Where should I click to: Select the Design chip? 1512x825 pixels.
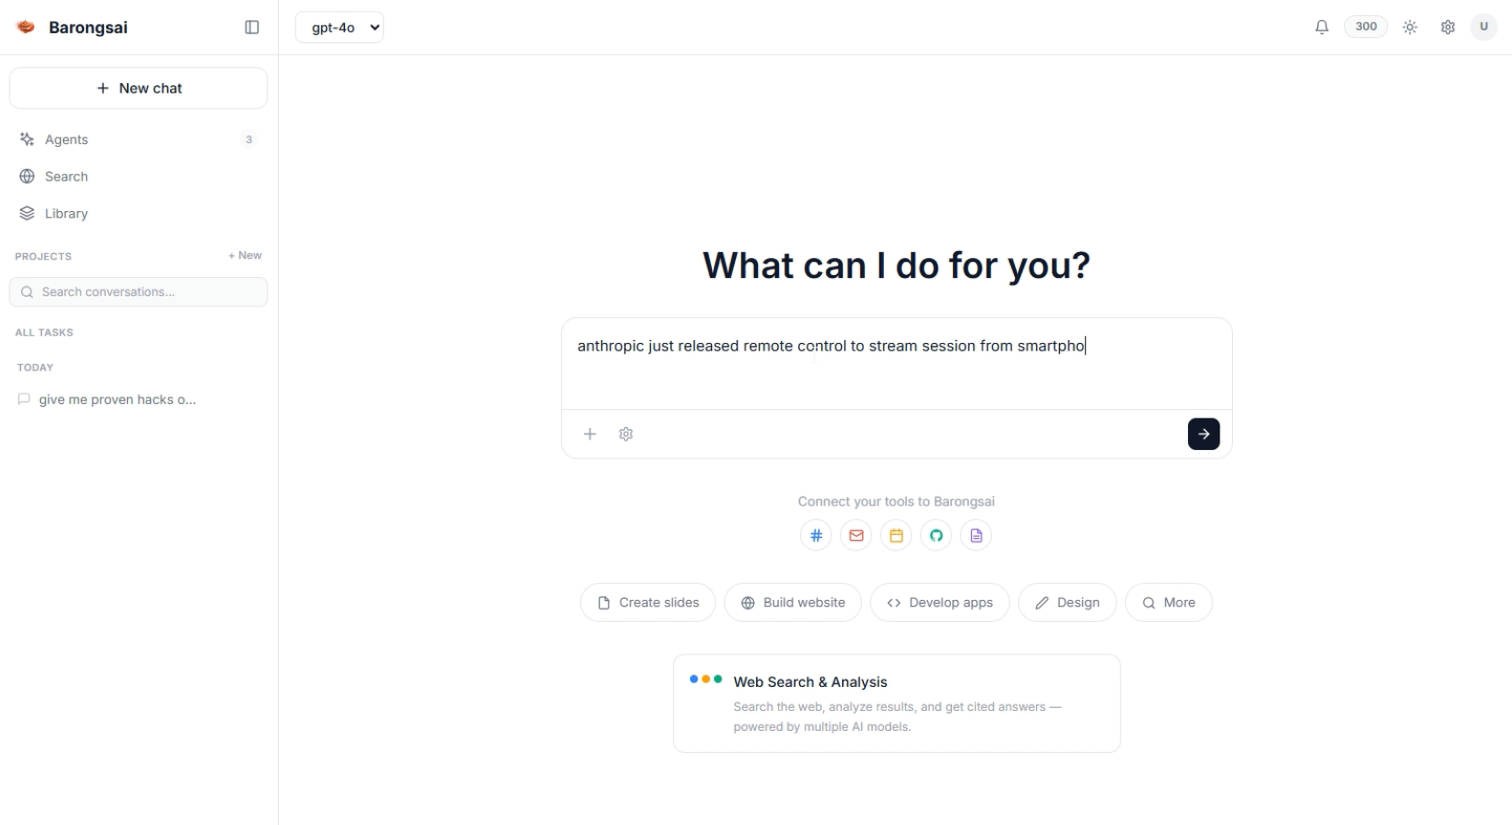point(1067,603)
